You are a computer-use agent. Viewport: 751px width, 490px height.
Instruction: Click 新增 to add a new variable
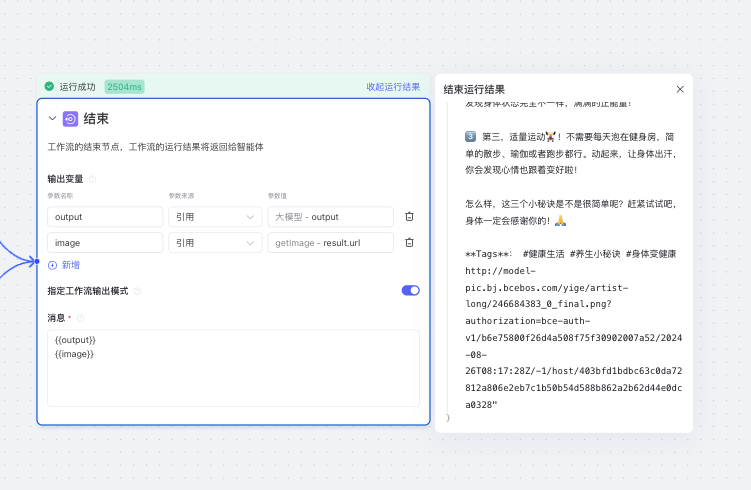tap(64, 265)
